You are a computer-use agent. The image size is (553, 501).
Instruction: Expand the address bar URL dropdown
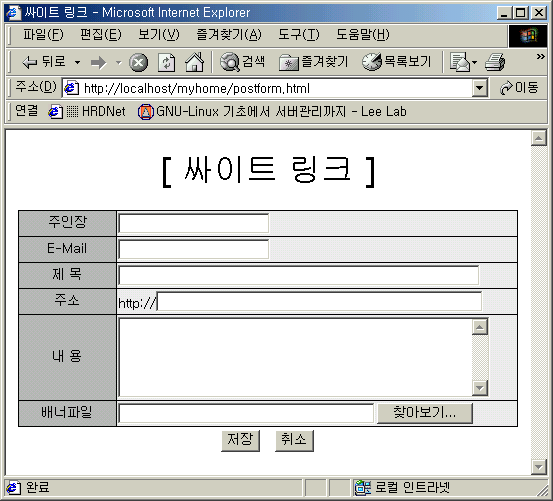(x=480, y=87)
